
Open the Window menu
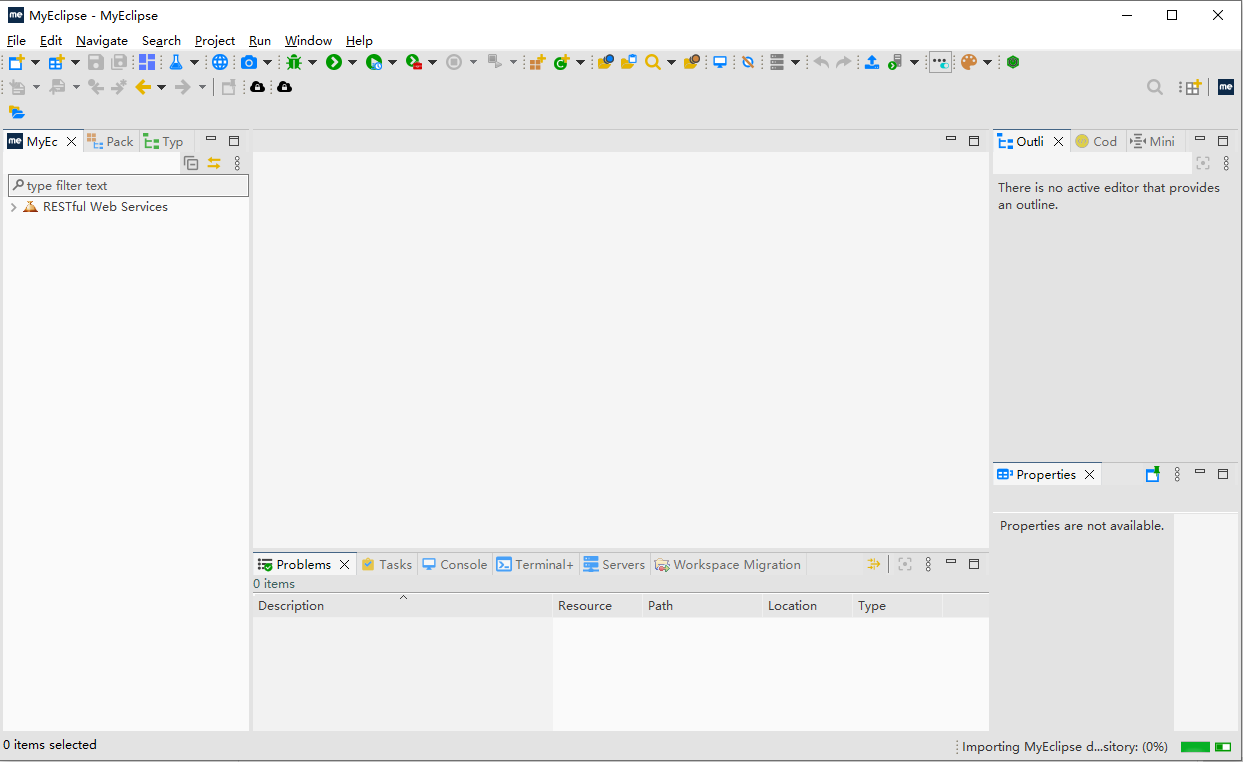308,41
